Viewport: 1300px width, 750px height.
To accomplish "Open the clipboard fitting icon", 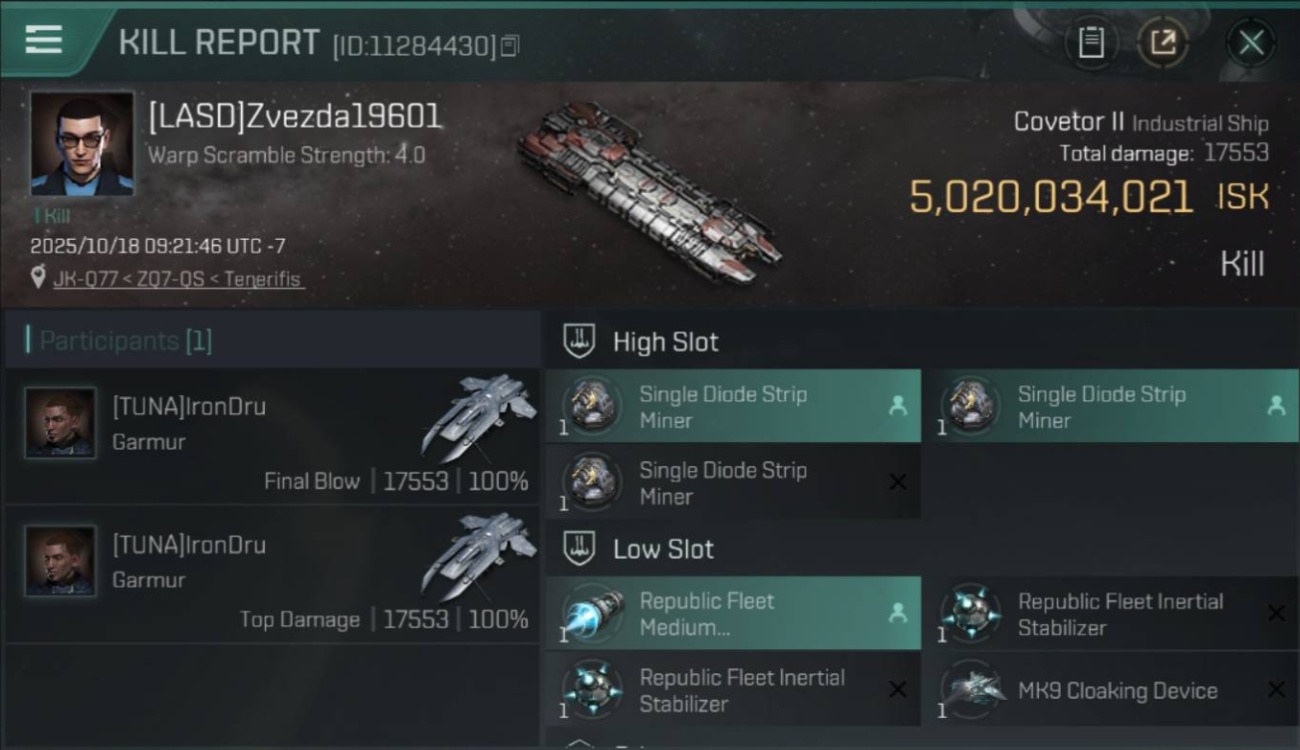I will 1091,43.
